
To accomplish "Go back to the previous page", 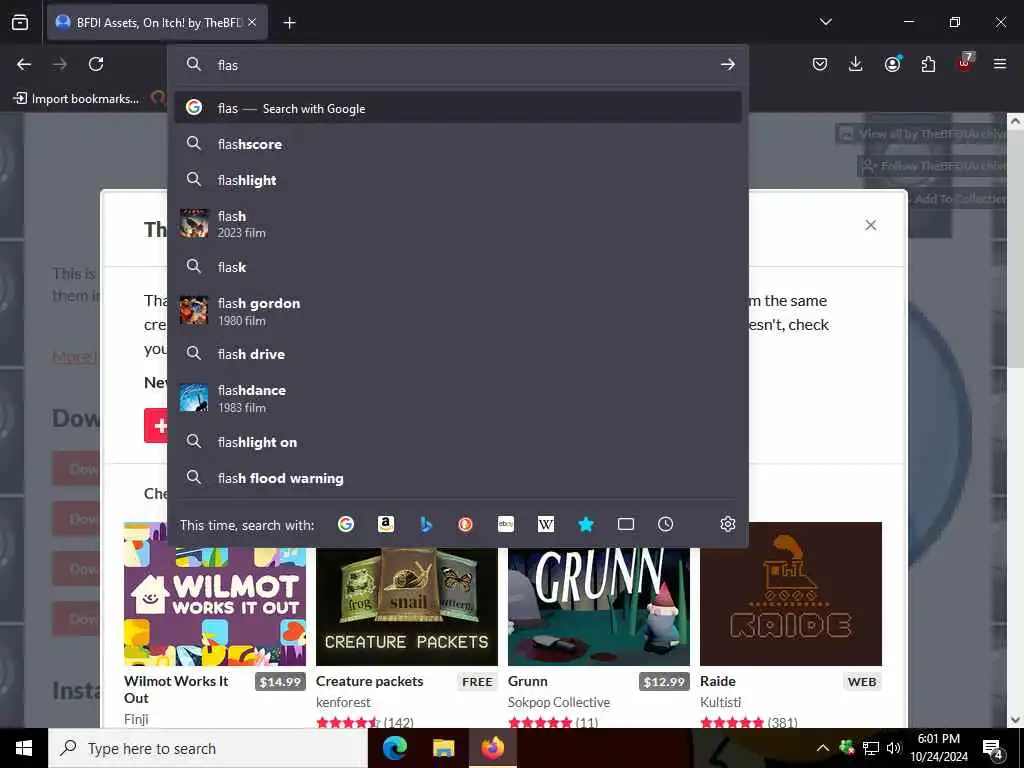I will tap(24, 64).
